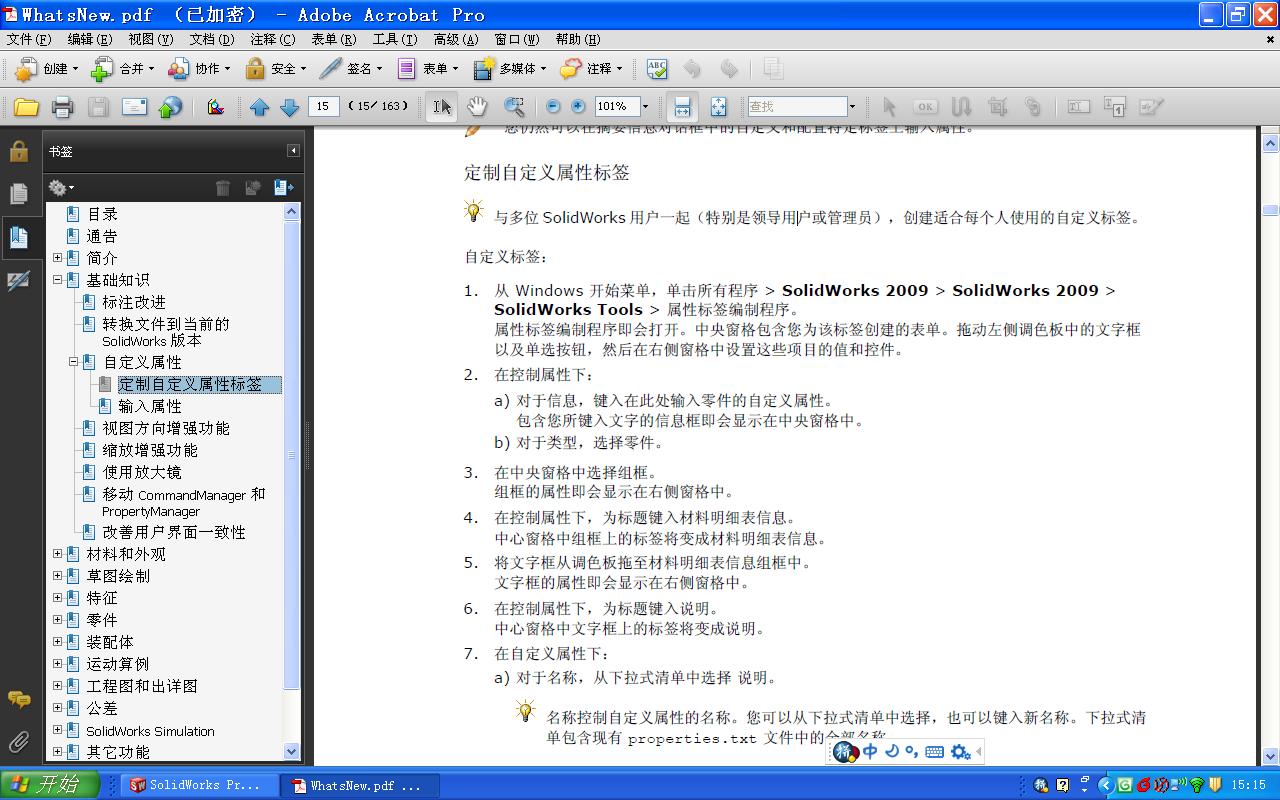Open the 文档(D) menu
The height and width of the screenshot is (800, 1280).
click(212, 40)
